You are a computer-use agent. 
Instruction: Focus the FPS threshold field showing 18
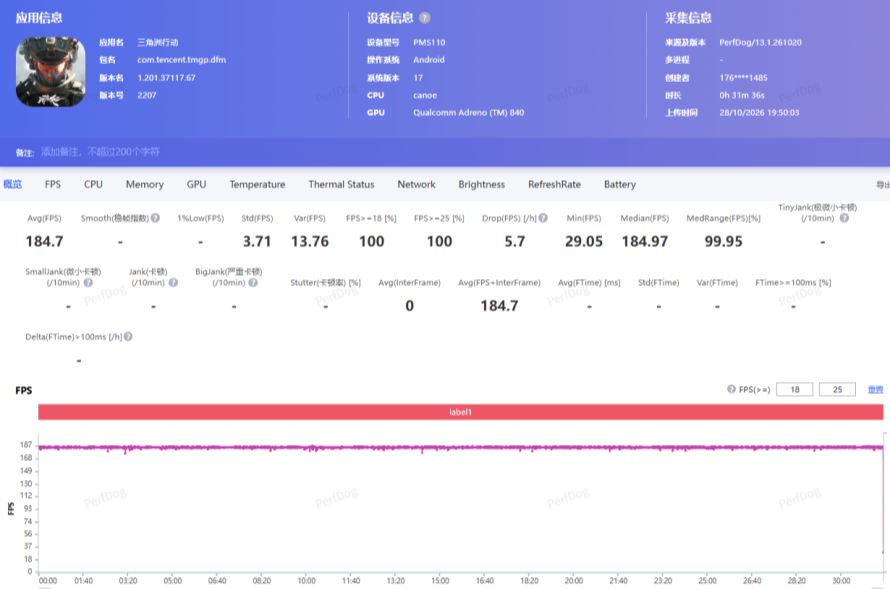coord(795,389)
